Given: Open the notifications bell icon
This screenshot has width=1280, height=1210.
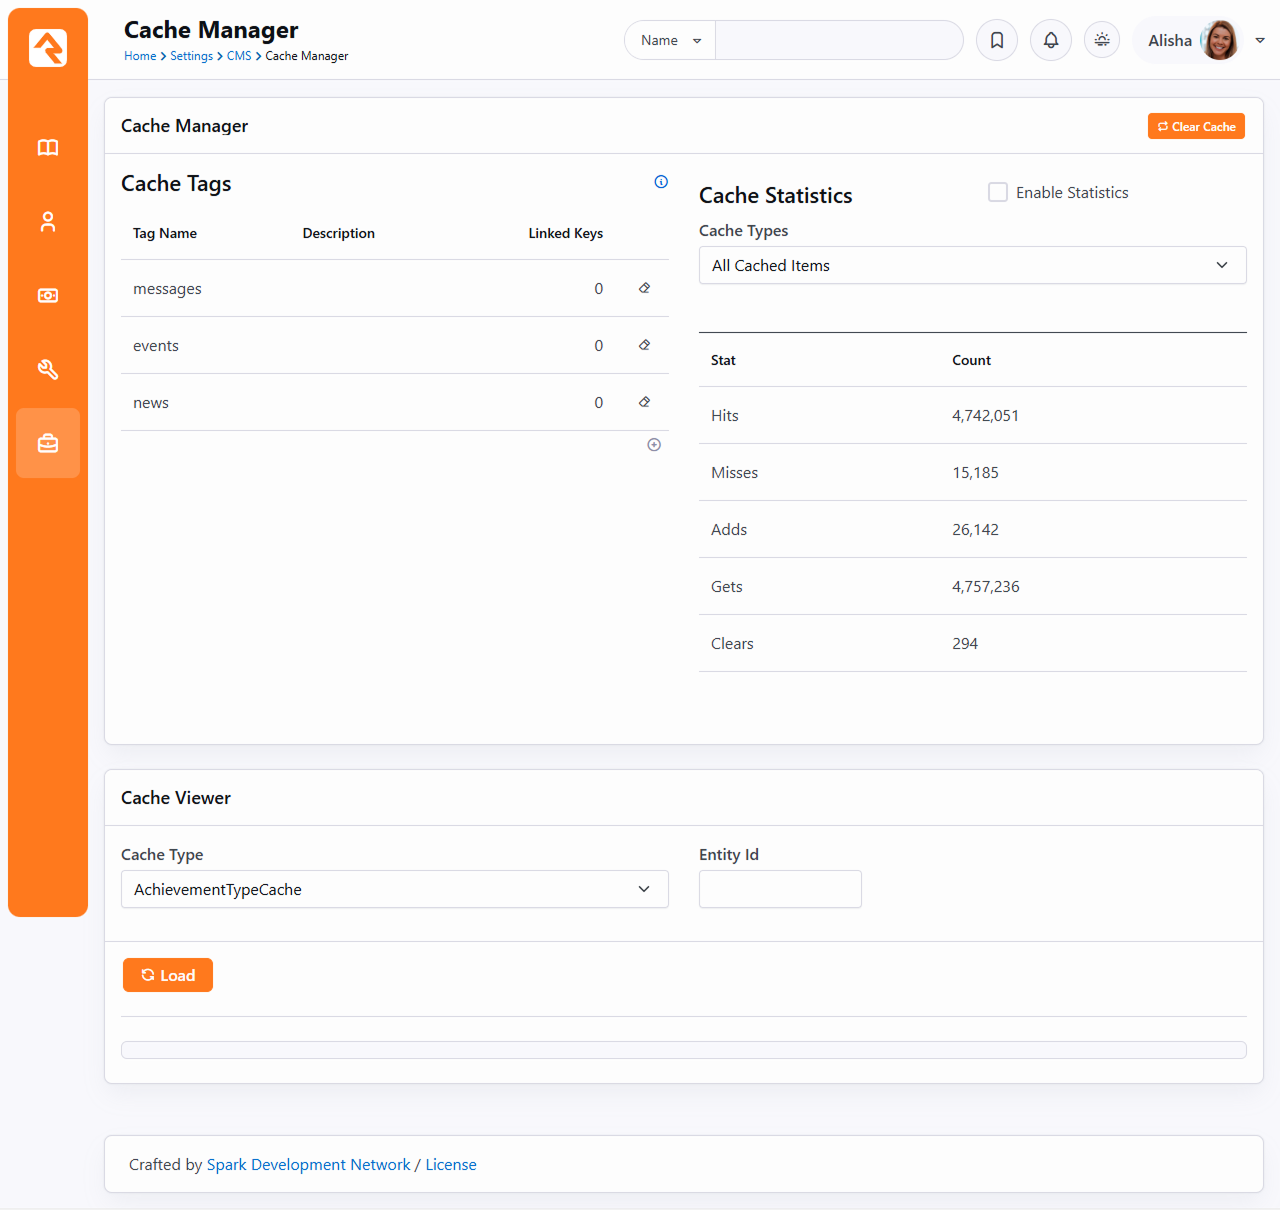Looking at the screenshot, I should (x=1051, y=40).
